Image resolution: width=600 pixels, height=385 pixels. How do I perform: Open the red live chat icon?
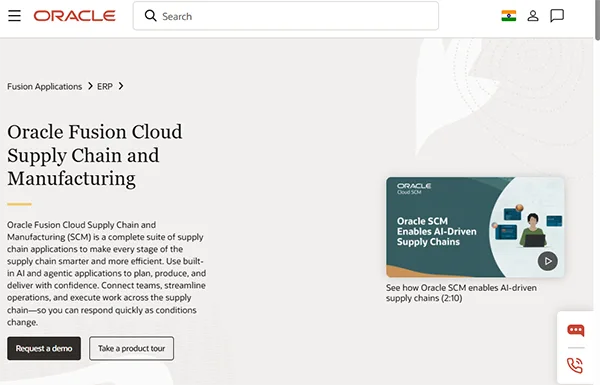[576, 330]
